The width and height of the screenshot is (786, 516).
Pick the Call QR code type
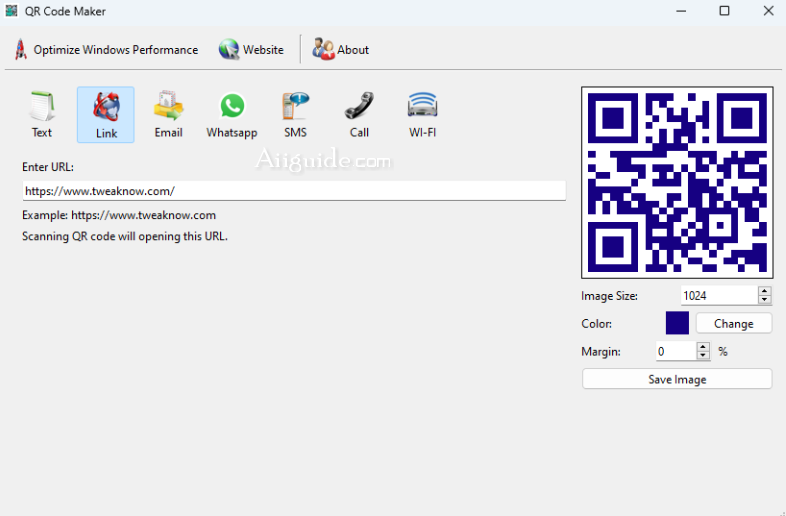[x=359, y=115]
